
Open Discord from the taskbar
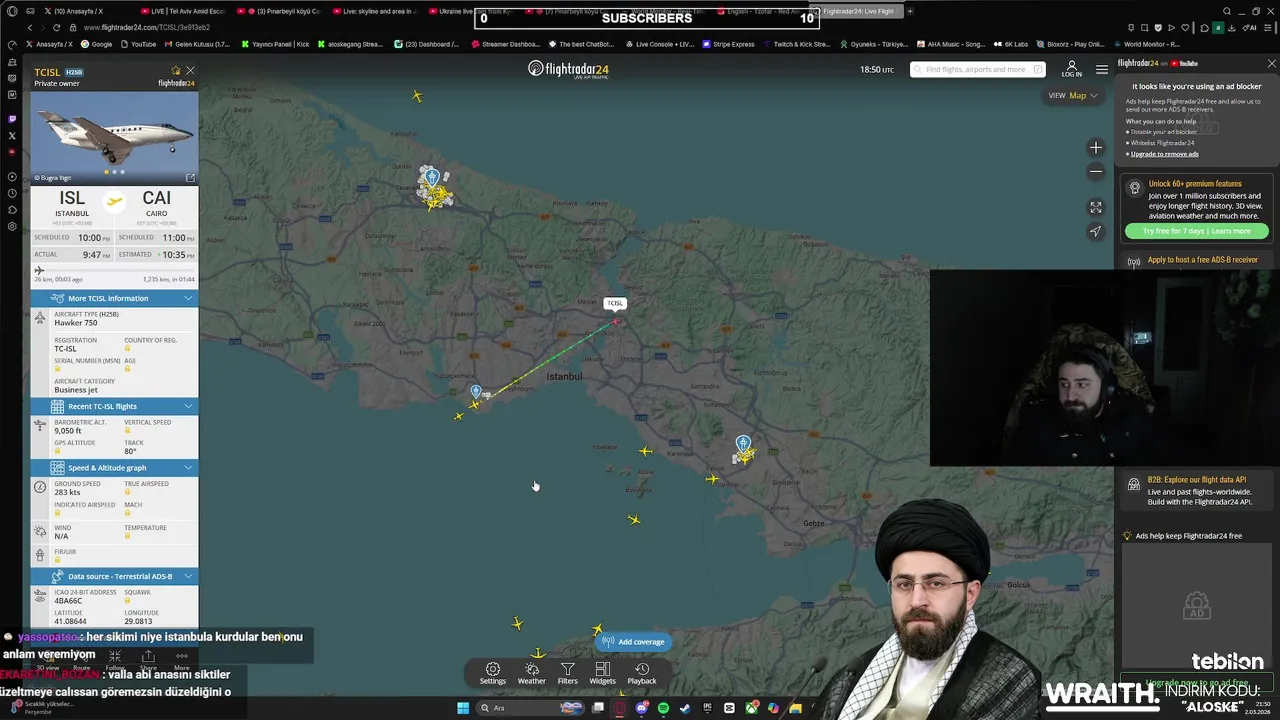[x=641, y=708]
